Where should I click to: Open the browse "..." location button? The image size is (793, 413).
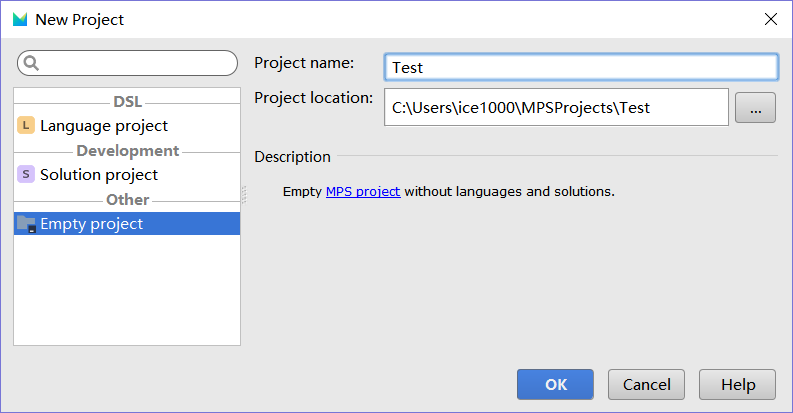point(755,108)
